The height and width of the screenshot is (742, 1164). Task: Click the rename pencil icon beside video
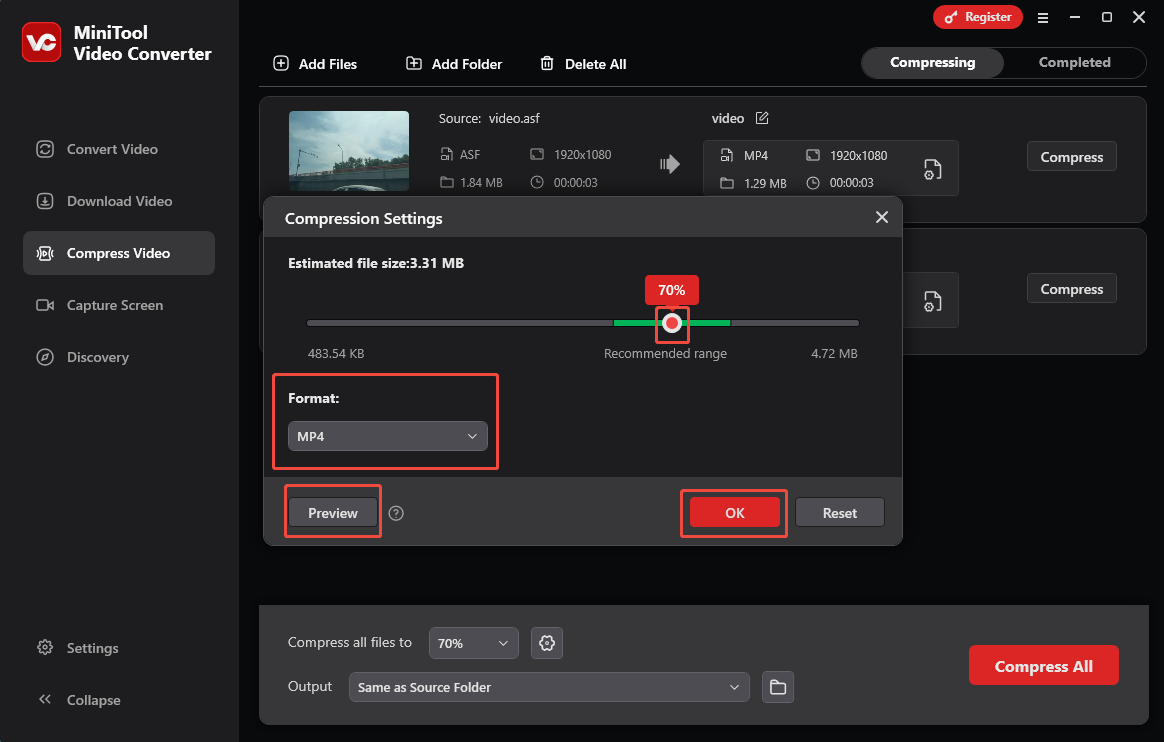[761, 118]
